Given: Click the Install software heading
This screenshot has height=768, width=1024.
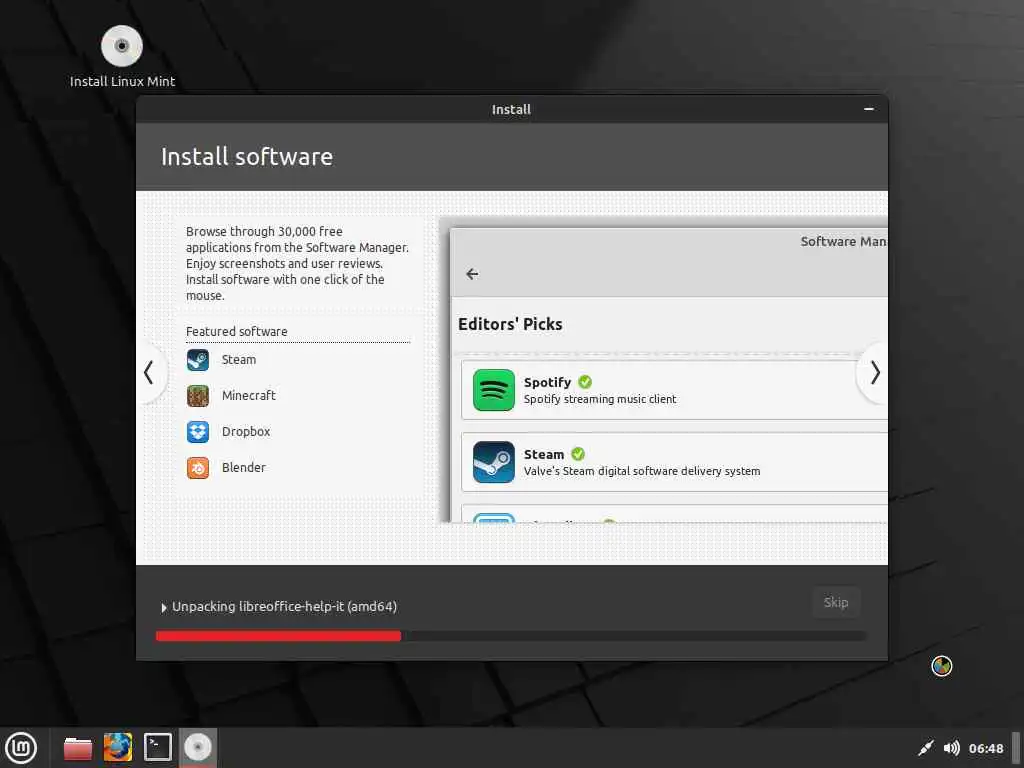Looking at the screenshot, I should [x=247, y=157].
